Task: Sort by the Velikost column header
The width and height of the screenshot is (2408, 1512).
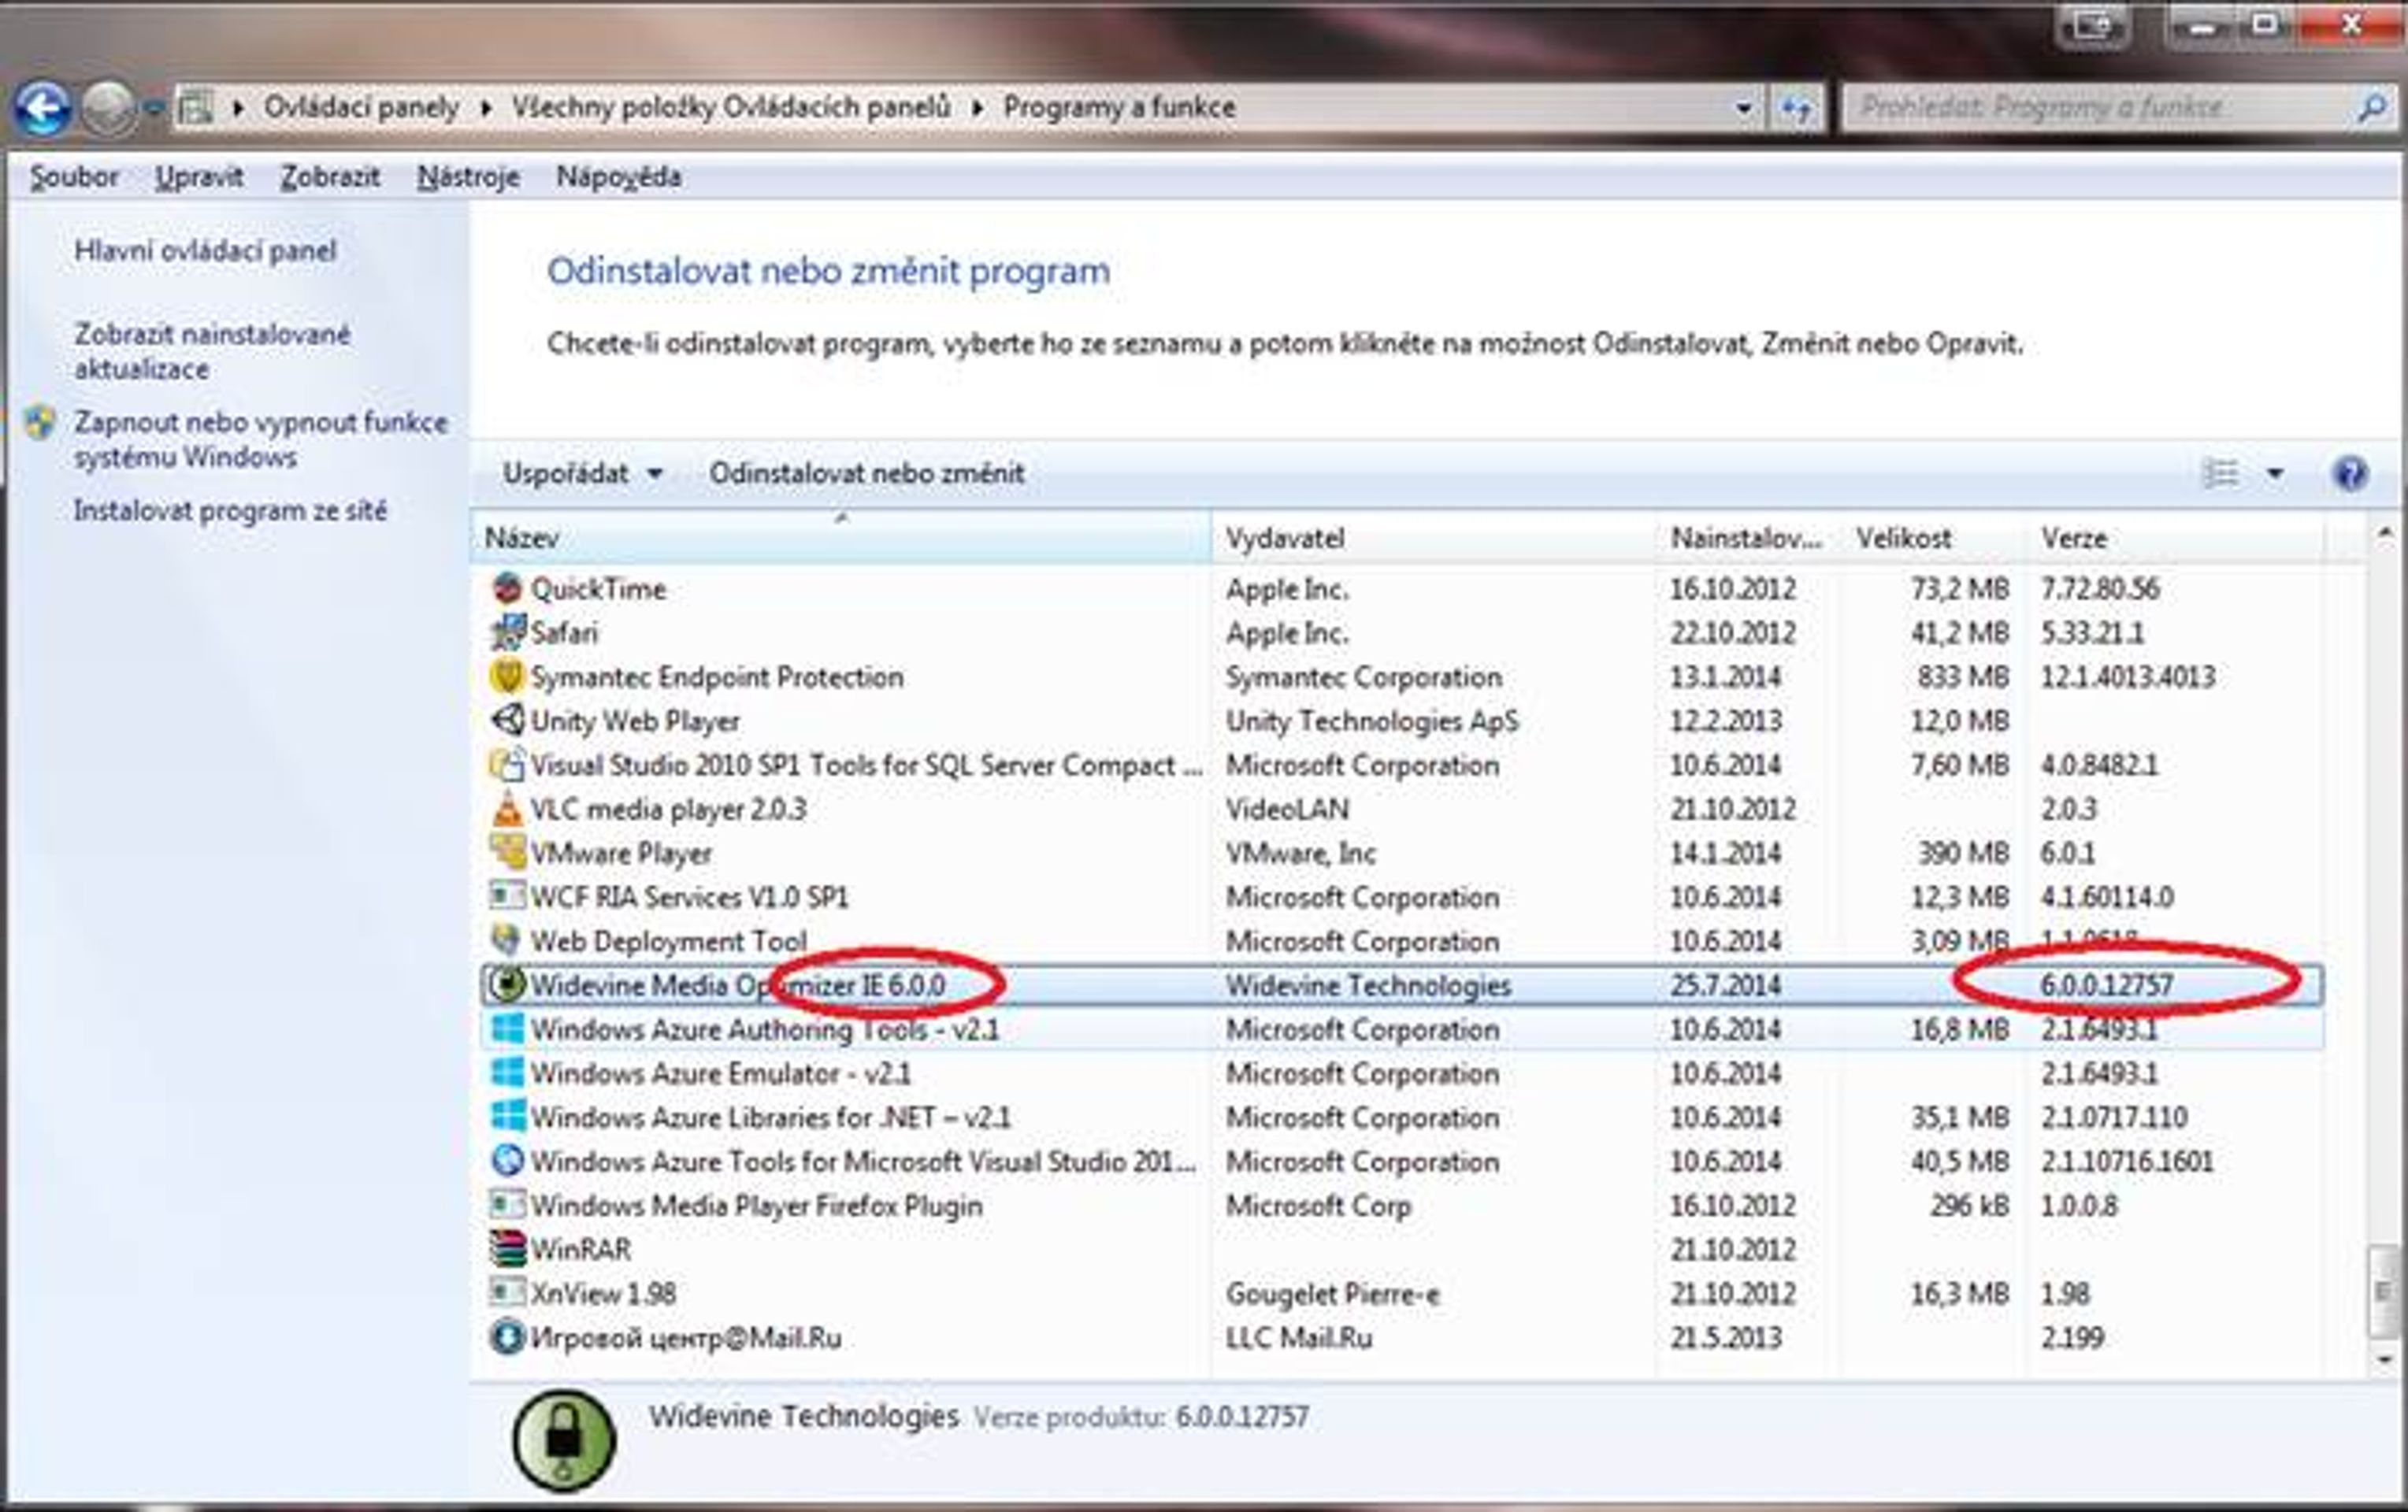Action: tap(1931, 538)
